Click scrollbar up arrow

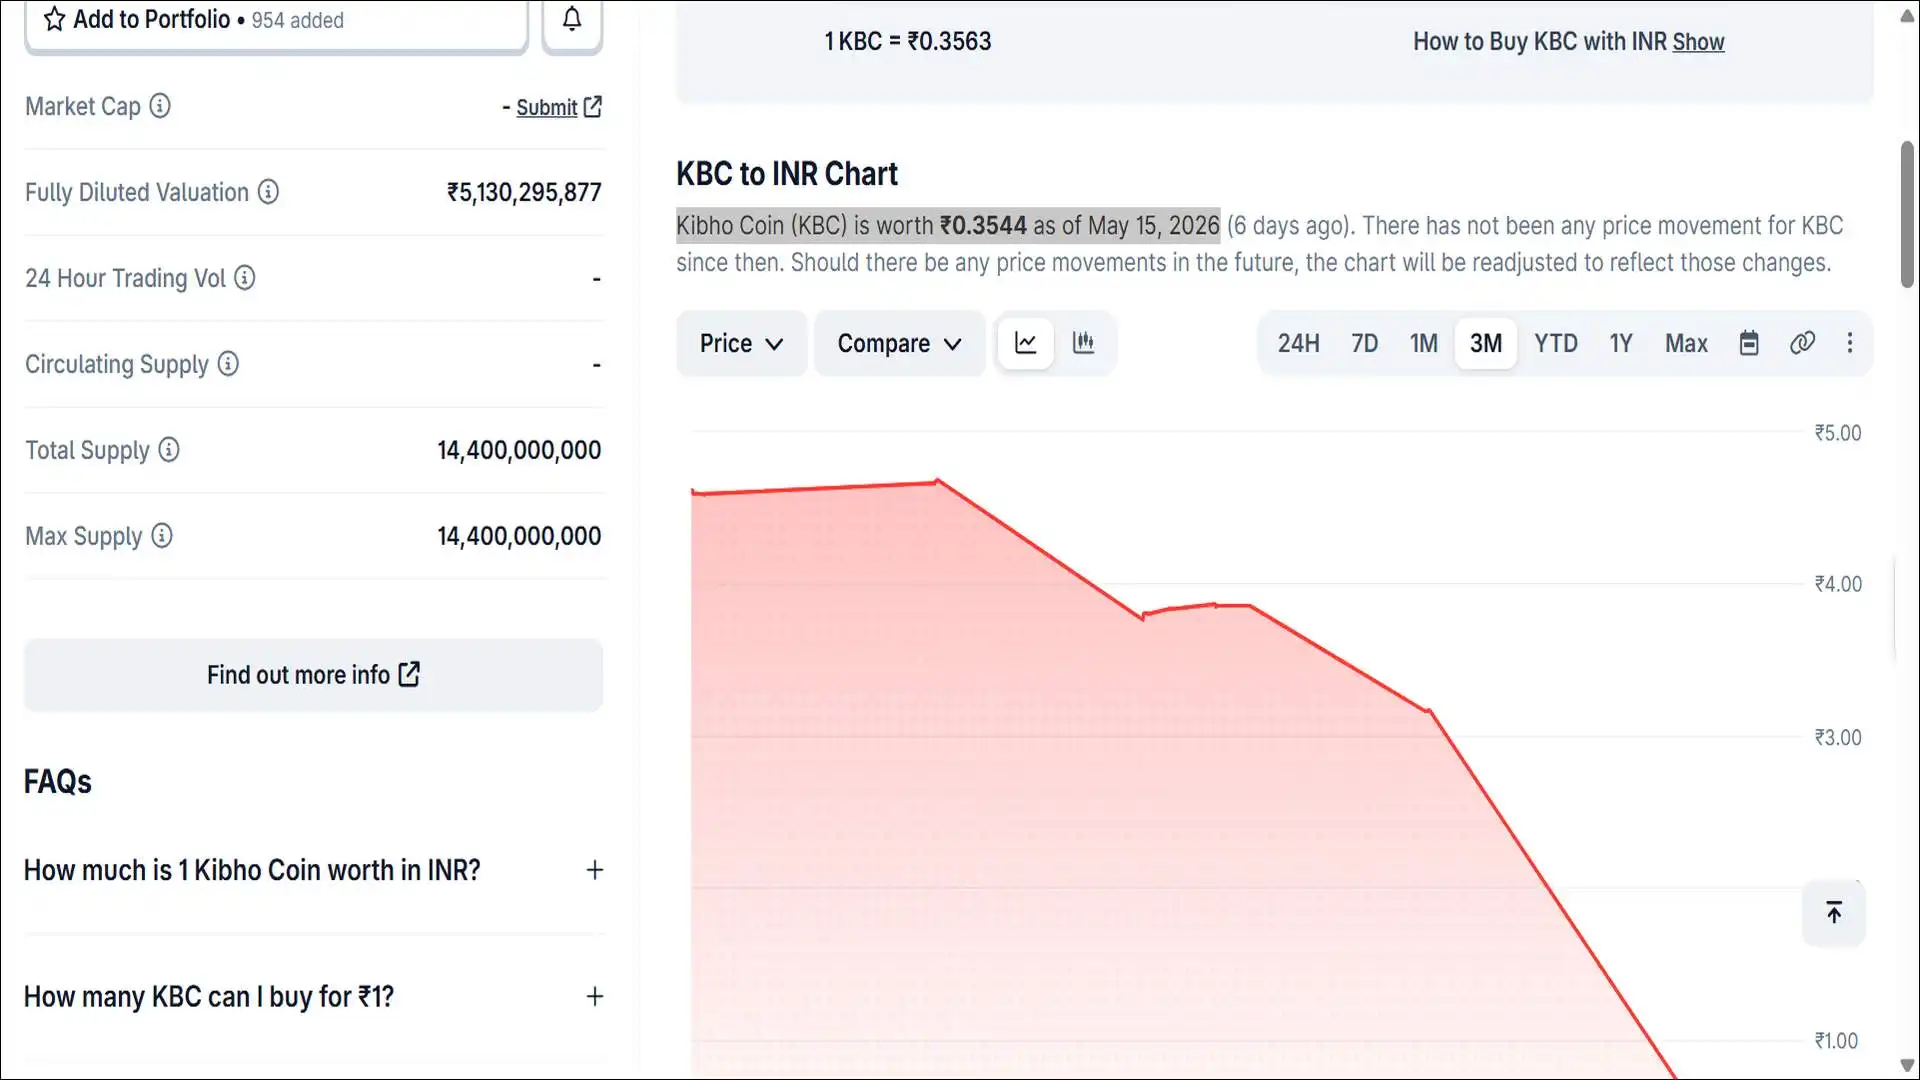pyautogui.click(x=1907, y=15)
